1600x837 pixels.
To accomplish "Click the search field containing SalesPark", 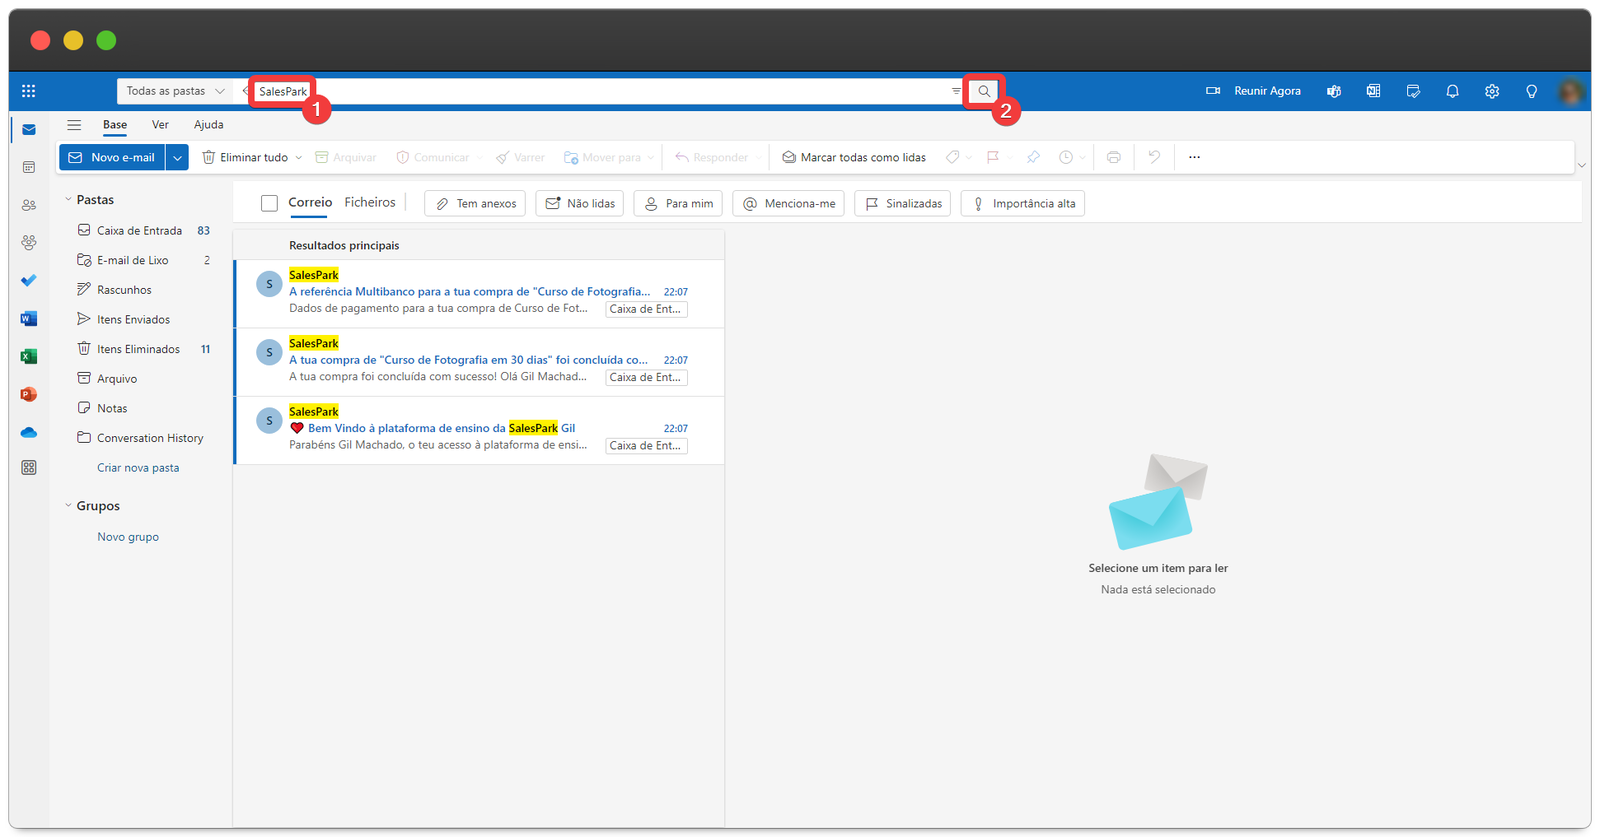I will click(x=600, y=91).
